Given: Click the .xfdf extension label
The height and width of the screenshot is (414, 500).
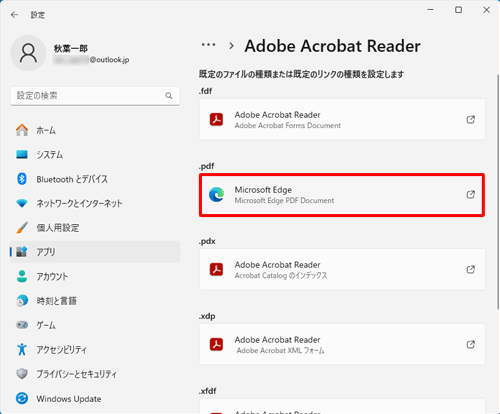Looking at the screenshot, I should [x=208, y=391].
